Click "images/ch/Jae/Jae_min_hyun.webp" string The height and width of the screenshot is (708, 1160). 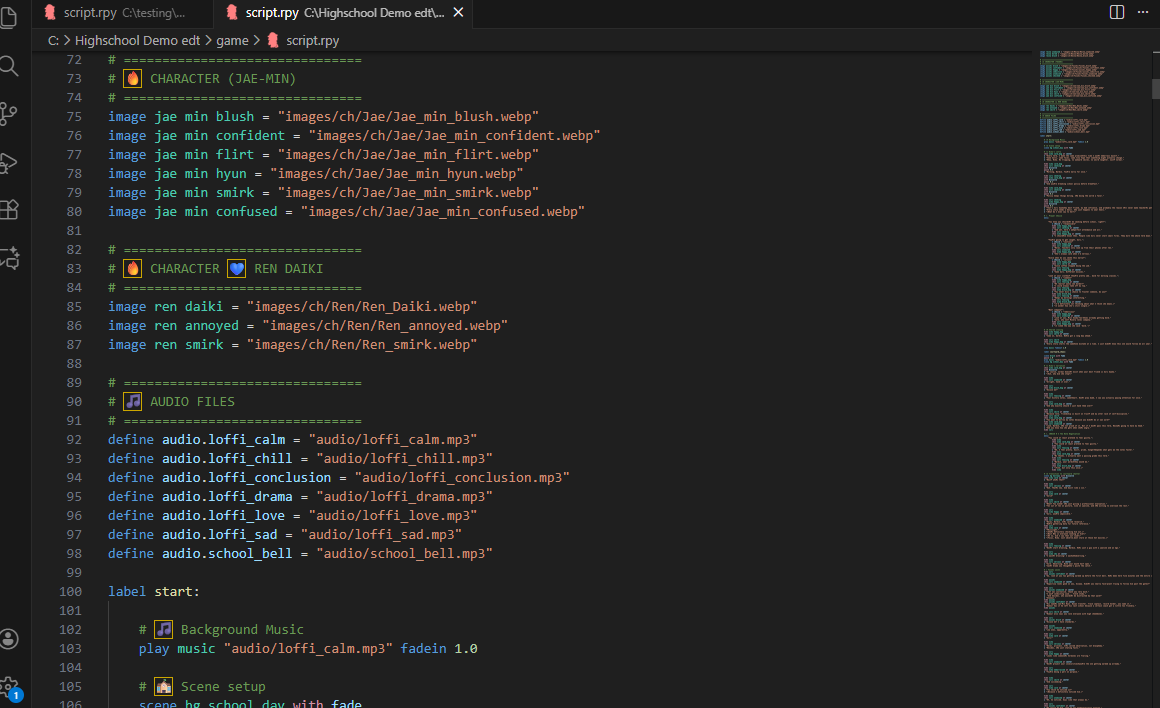click(397, 174)
